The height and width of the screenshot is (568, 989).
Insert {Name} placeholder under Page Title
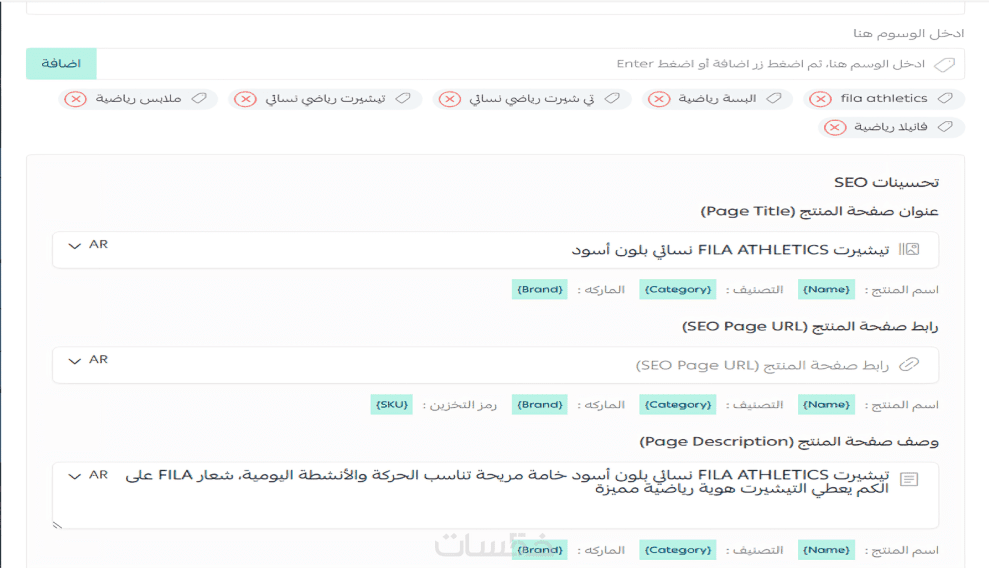coord(826,289)
